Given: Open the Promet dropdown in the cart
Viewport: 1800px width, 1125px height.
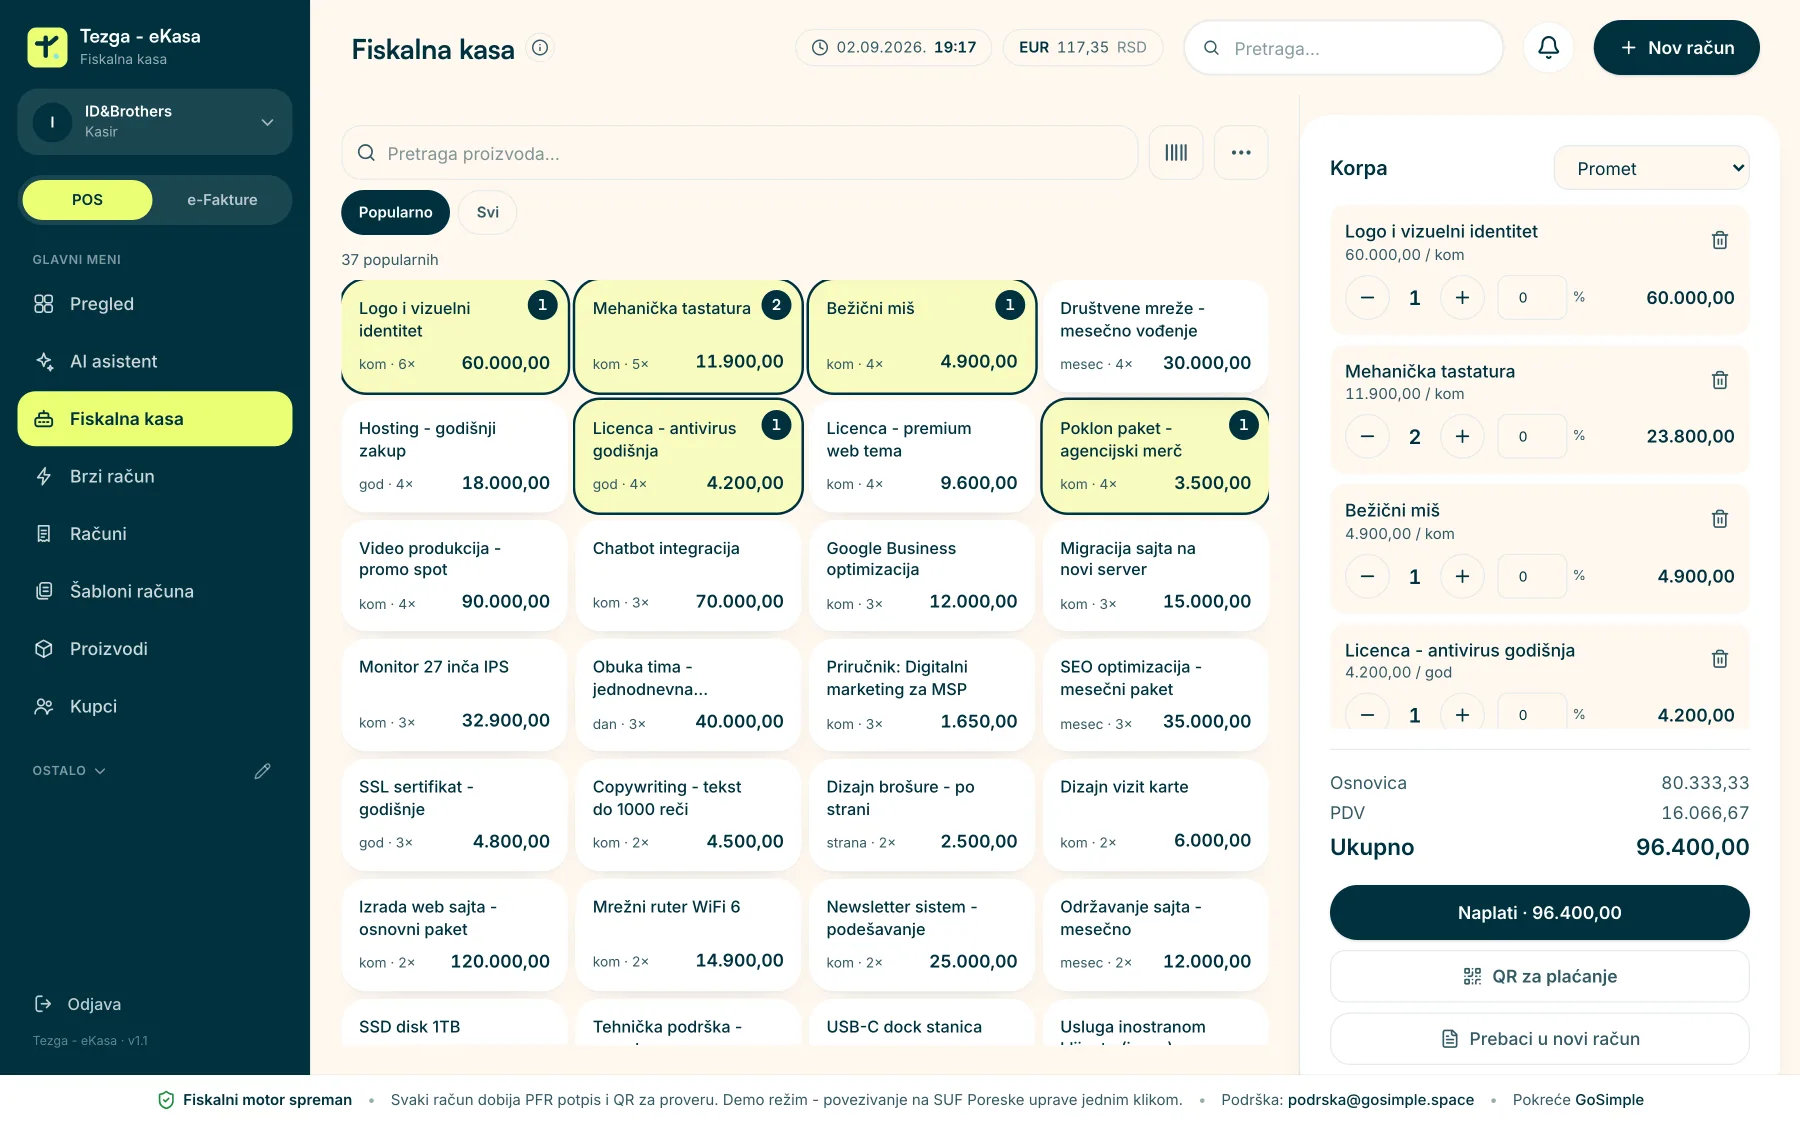Looking at the screenshot, I should pos(1651,168).
